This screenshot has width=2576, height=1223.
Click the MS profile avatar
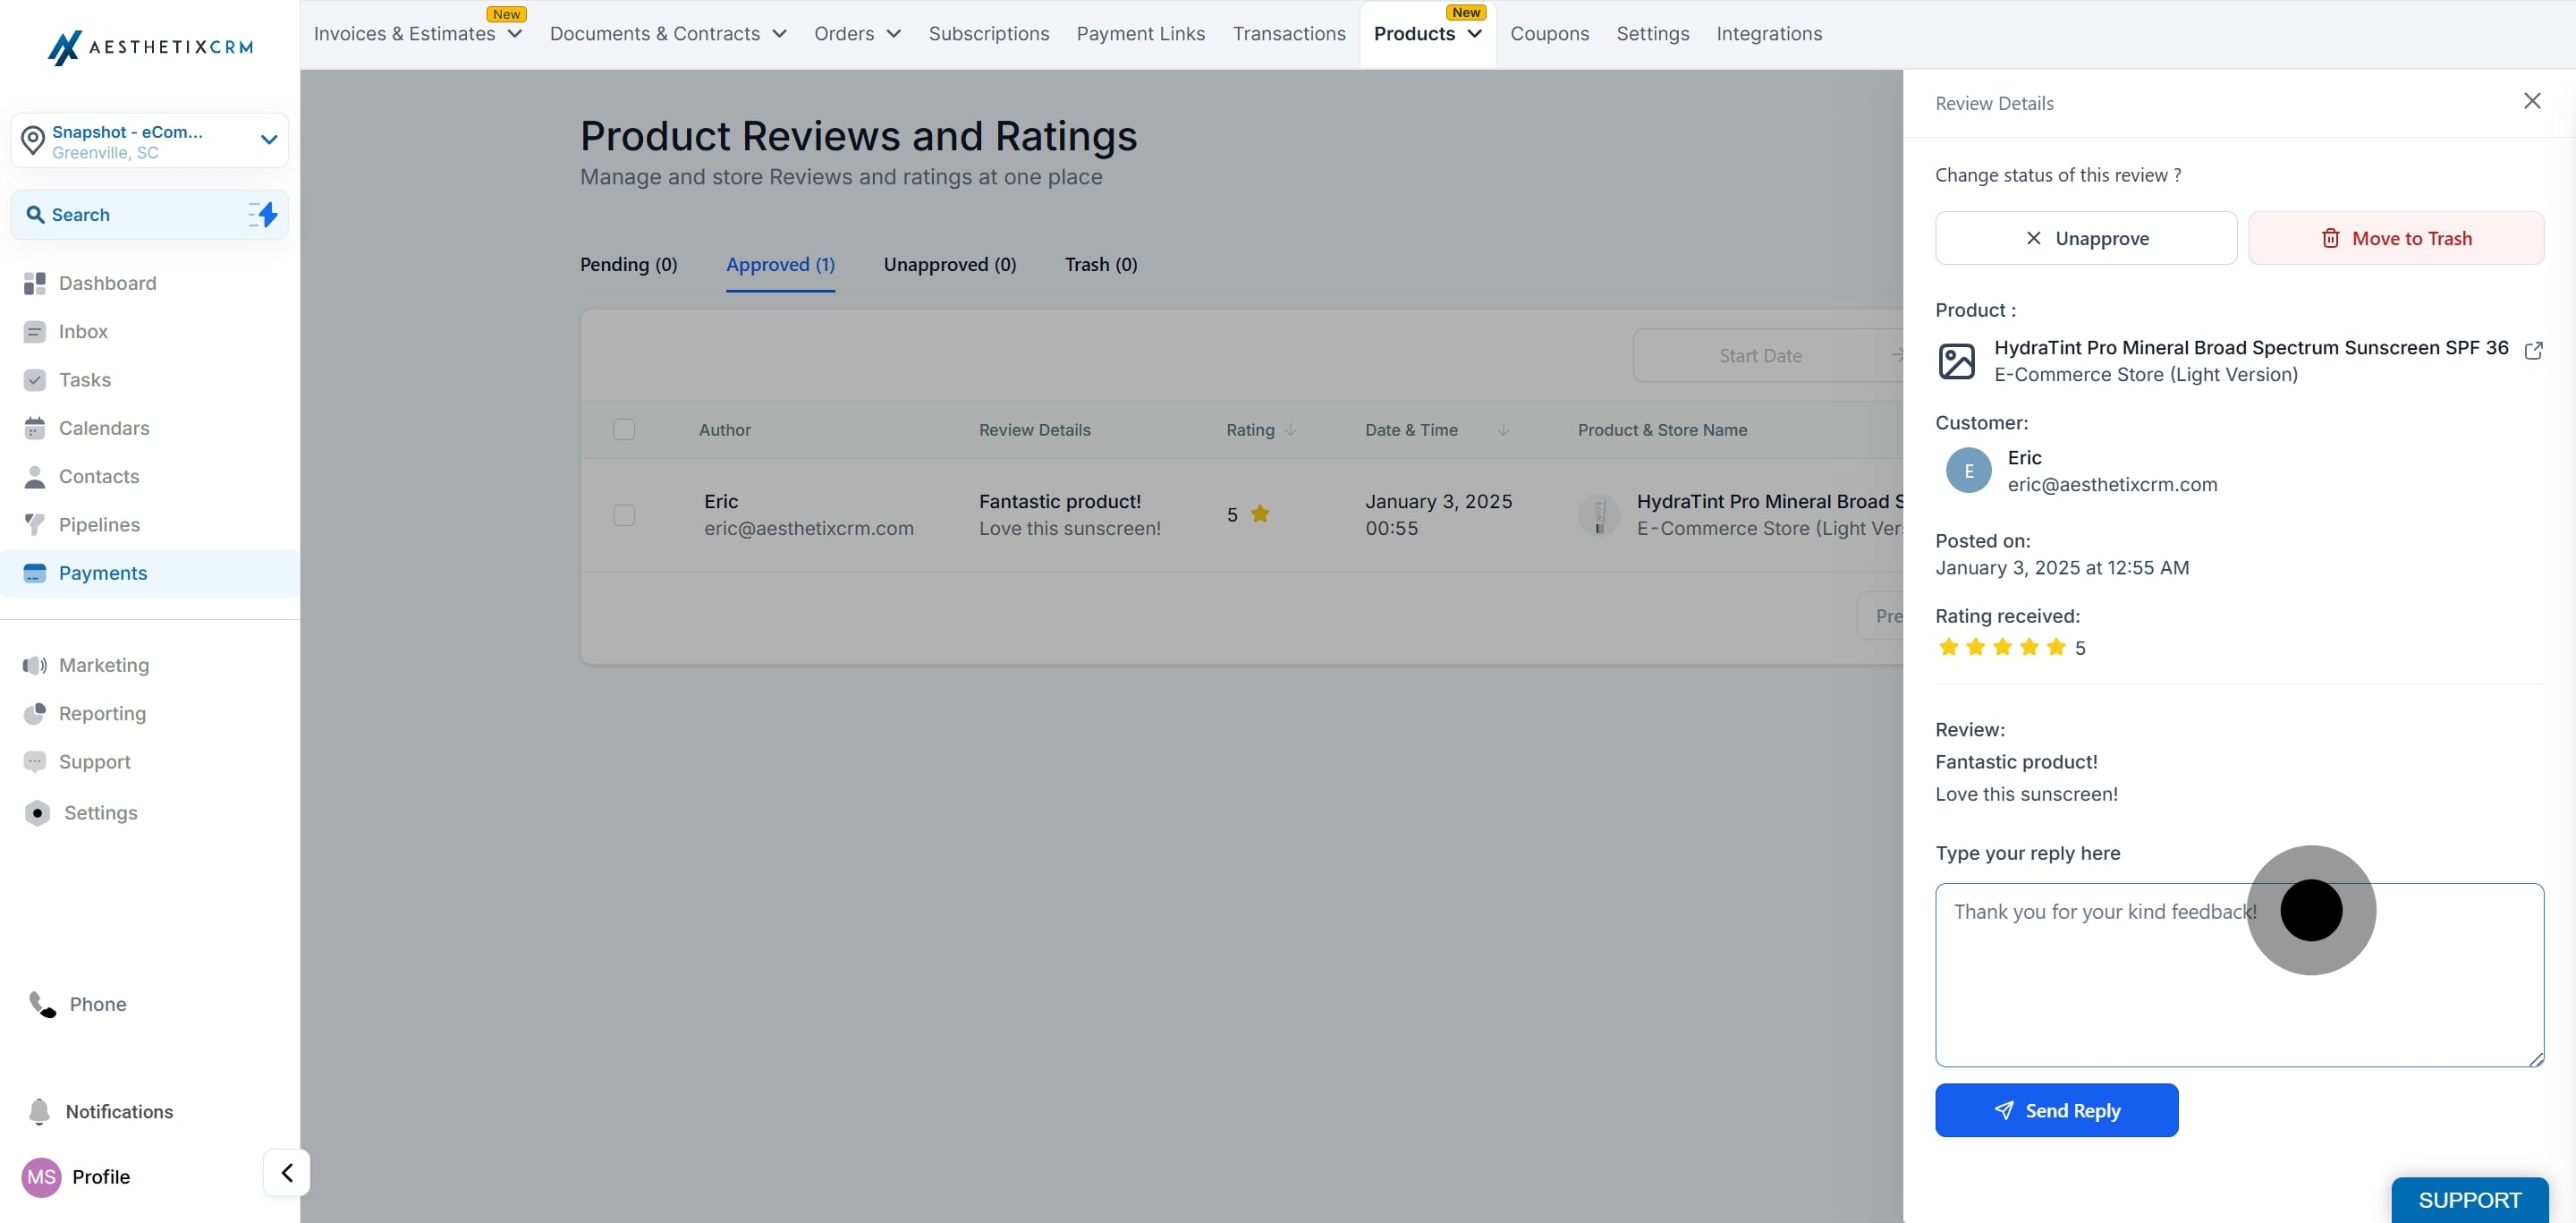(41, 1177)
